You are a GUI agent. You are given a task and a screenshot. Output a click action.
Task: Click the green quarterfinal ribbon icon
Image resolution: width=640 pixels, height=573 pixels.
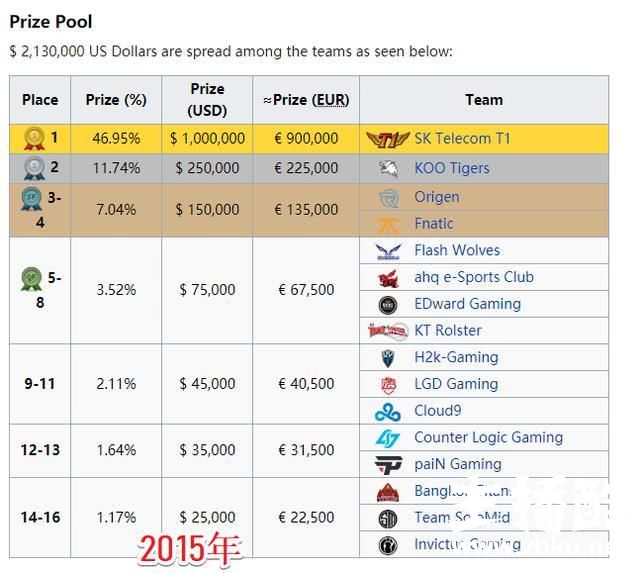click(31, 279)
